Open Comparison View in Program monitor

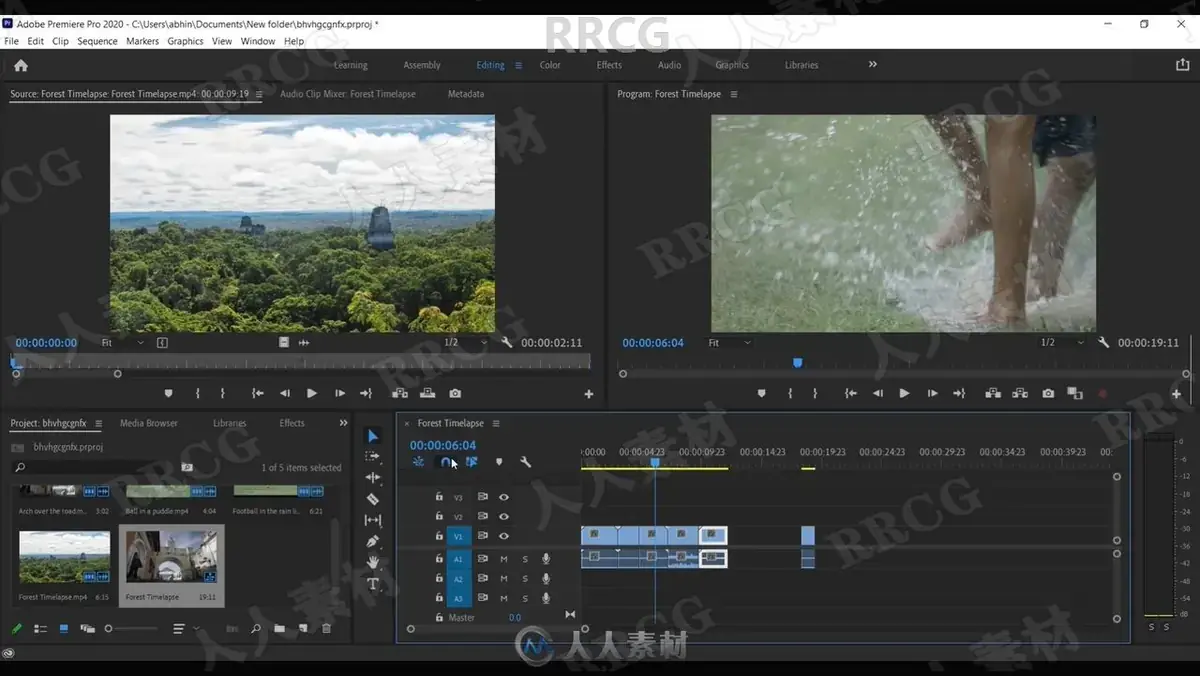click(x=1075, y=394)
